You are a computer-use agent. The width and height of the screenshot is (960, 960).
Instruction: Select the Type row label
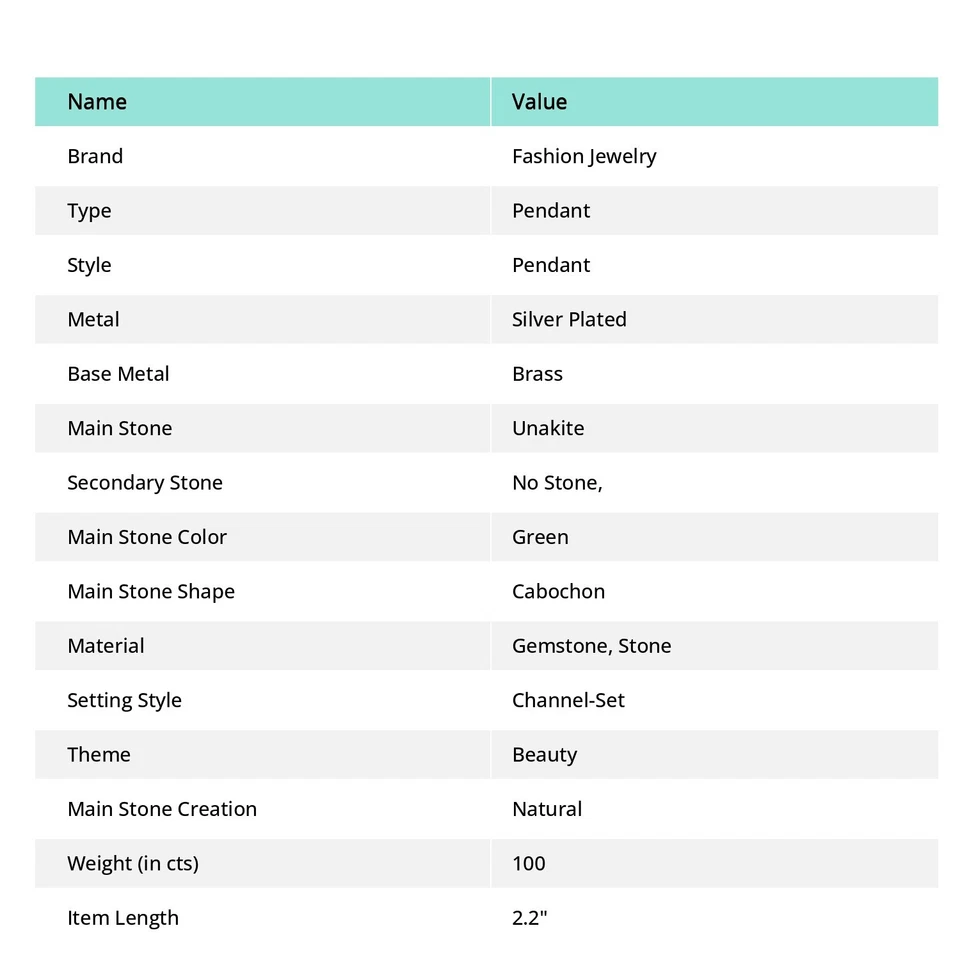point(89,211)
